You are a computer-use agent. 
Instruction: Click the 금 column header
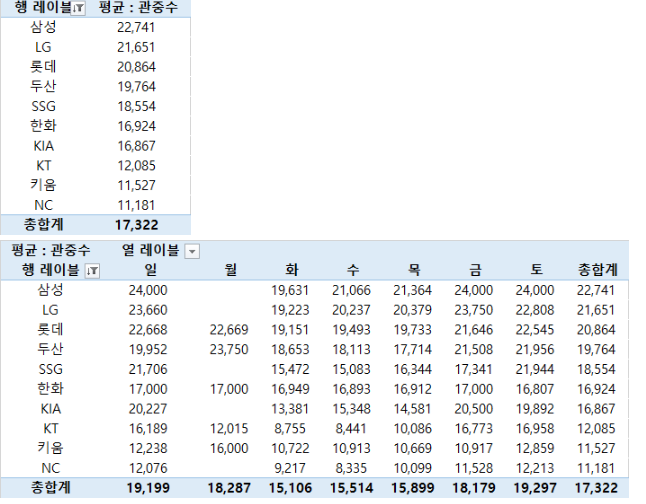475,270
